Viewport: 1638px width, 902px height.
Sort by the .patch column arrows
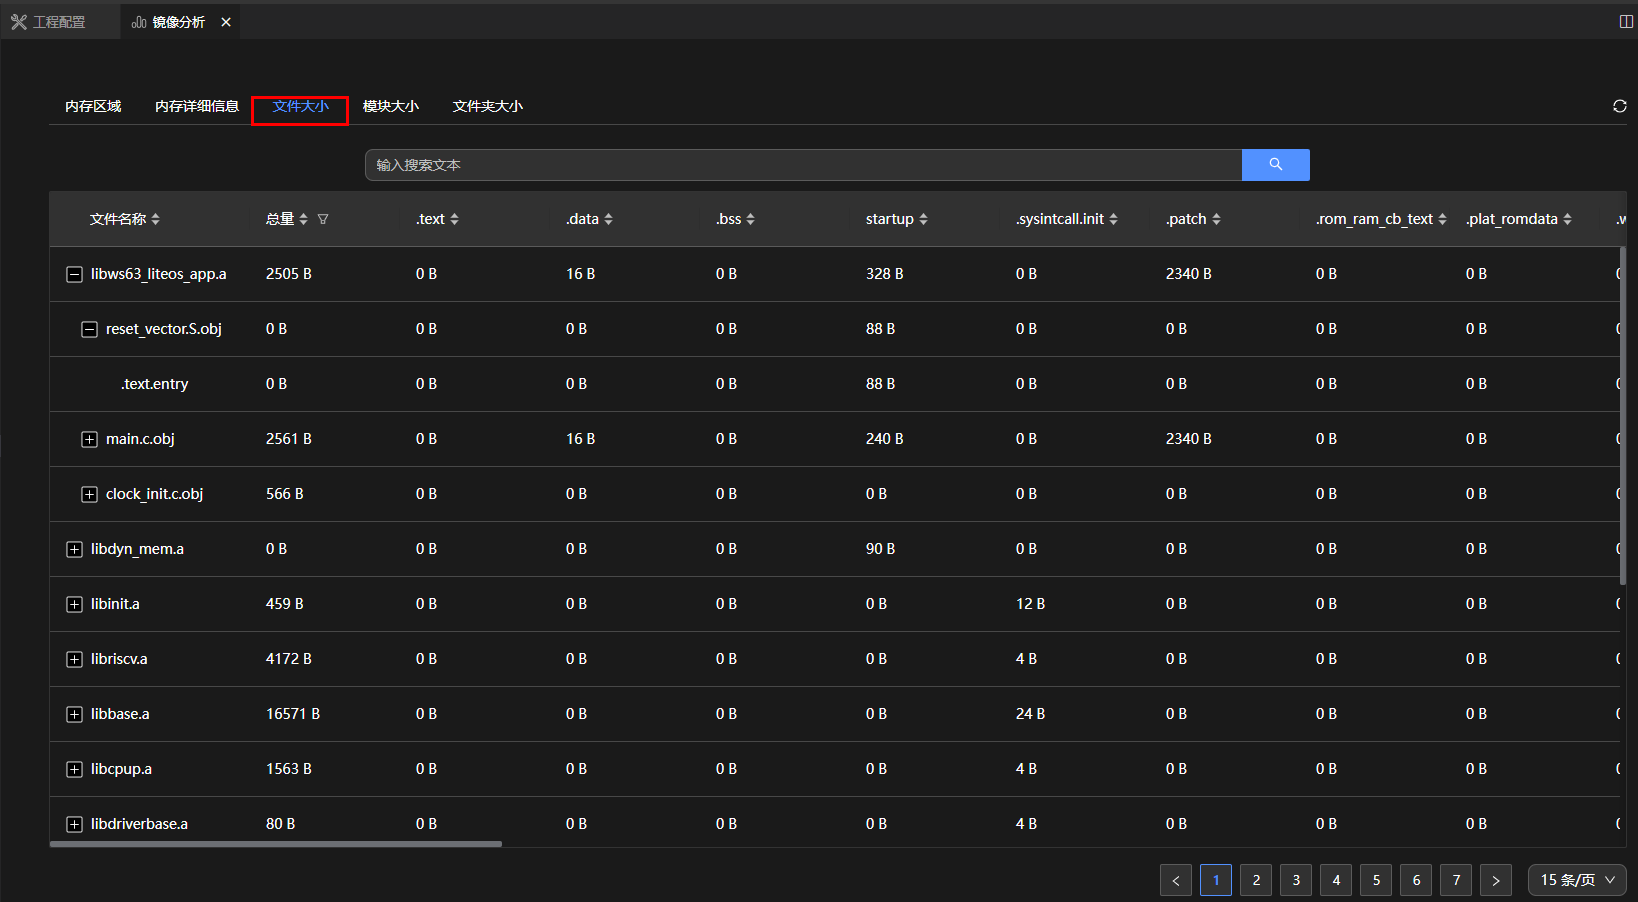click(1216, 219)
